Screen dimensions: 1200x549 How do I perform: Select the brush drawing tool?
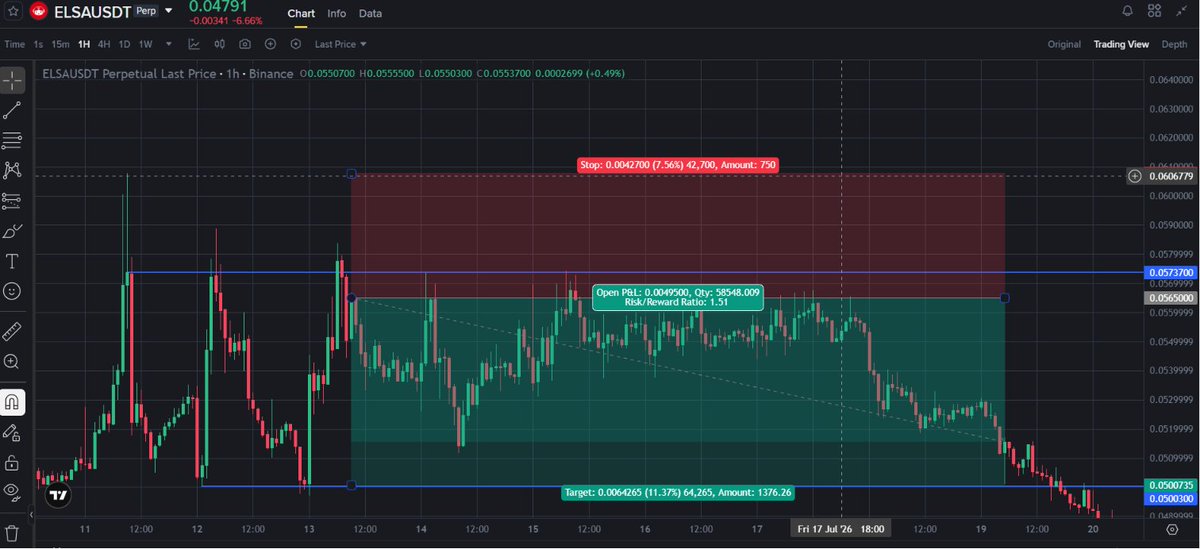pos(12,231)
